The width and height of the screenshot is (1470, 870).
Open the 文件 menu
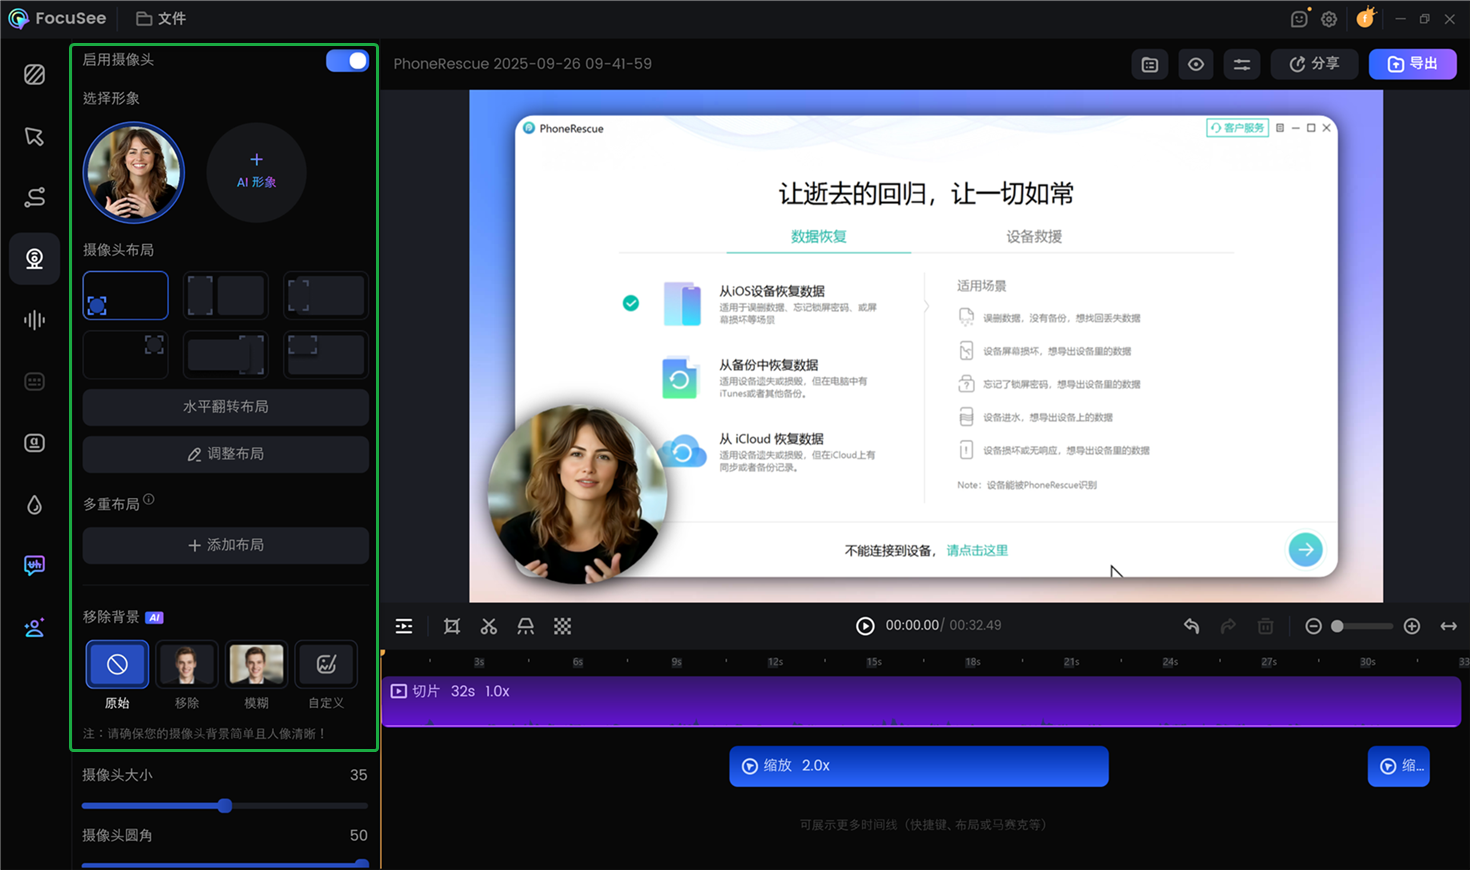coord(161,18)
